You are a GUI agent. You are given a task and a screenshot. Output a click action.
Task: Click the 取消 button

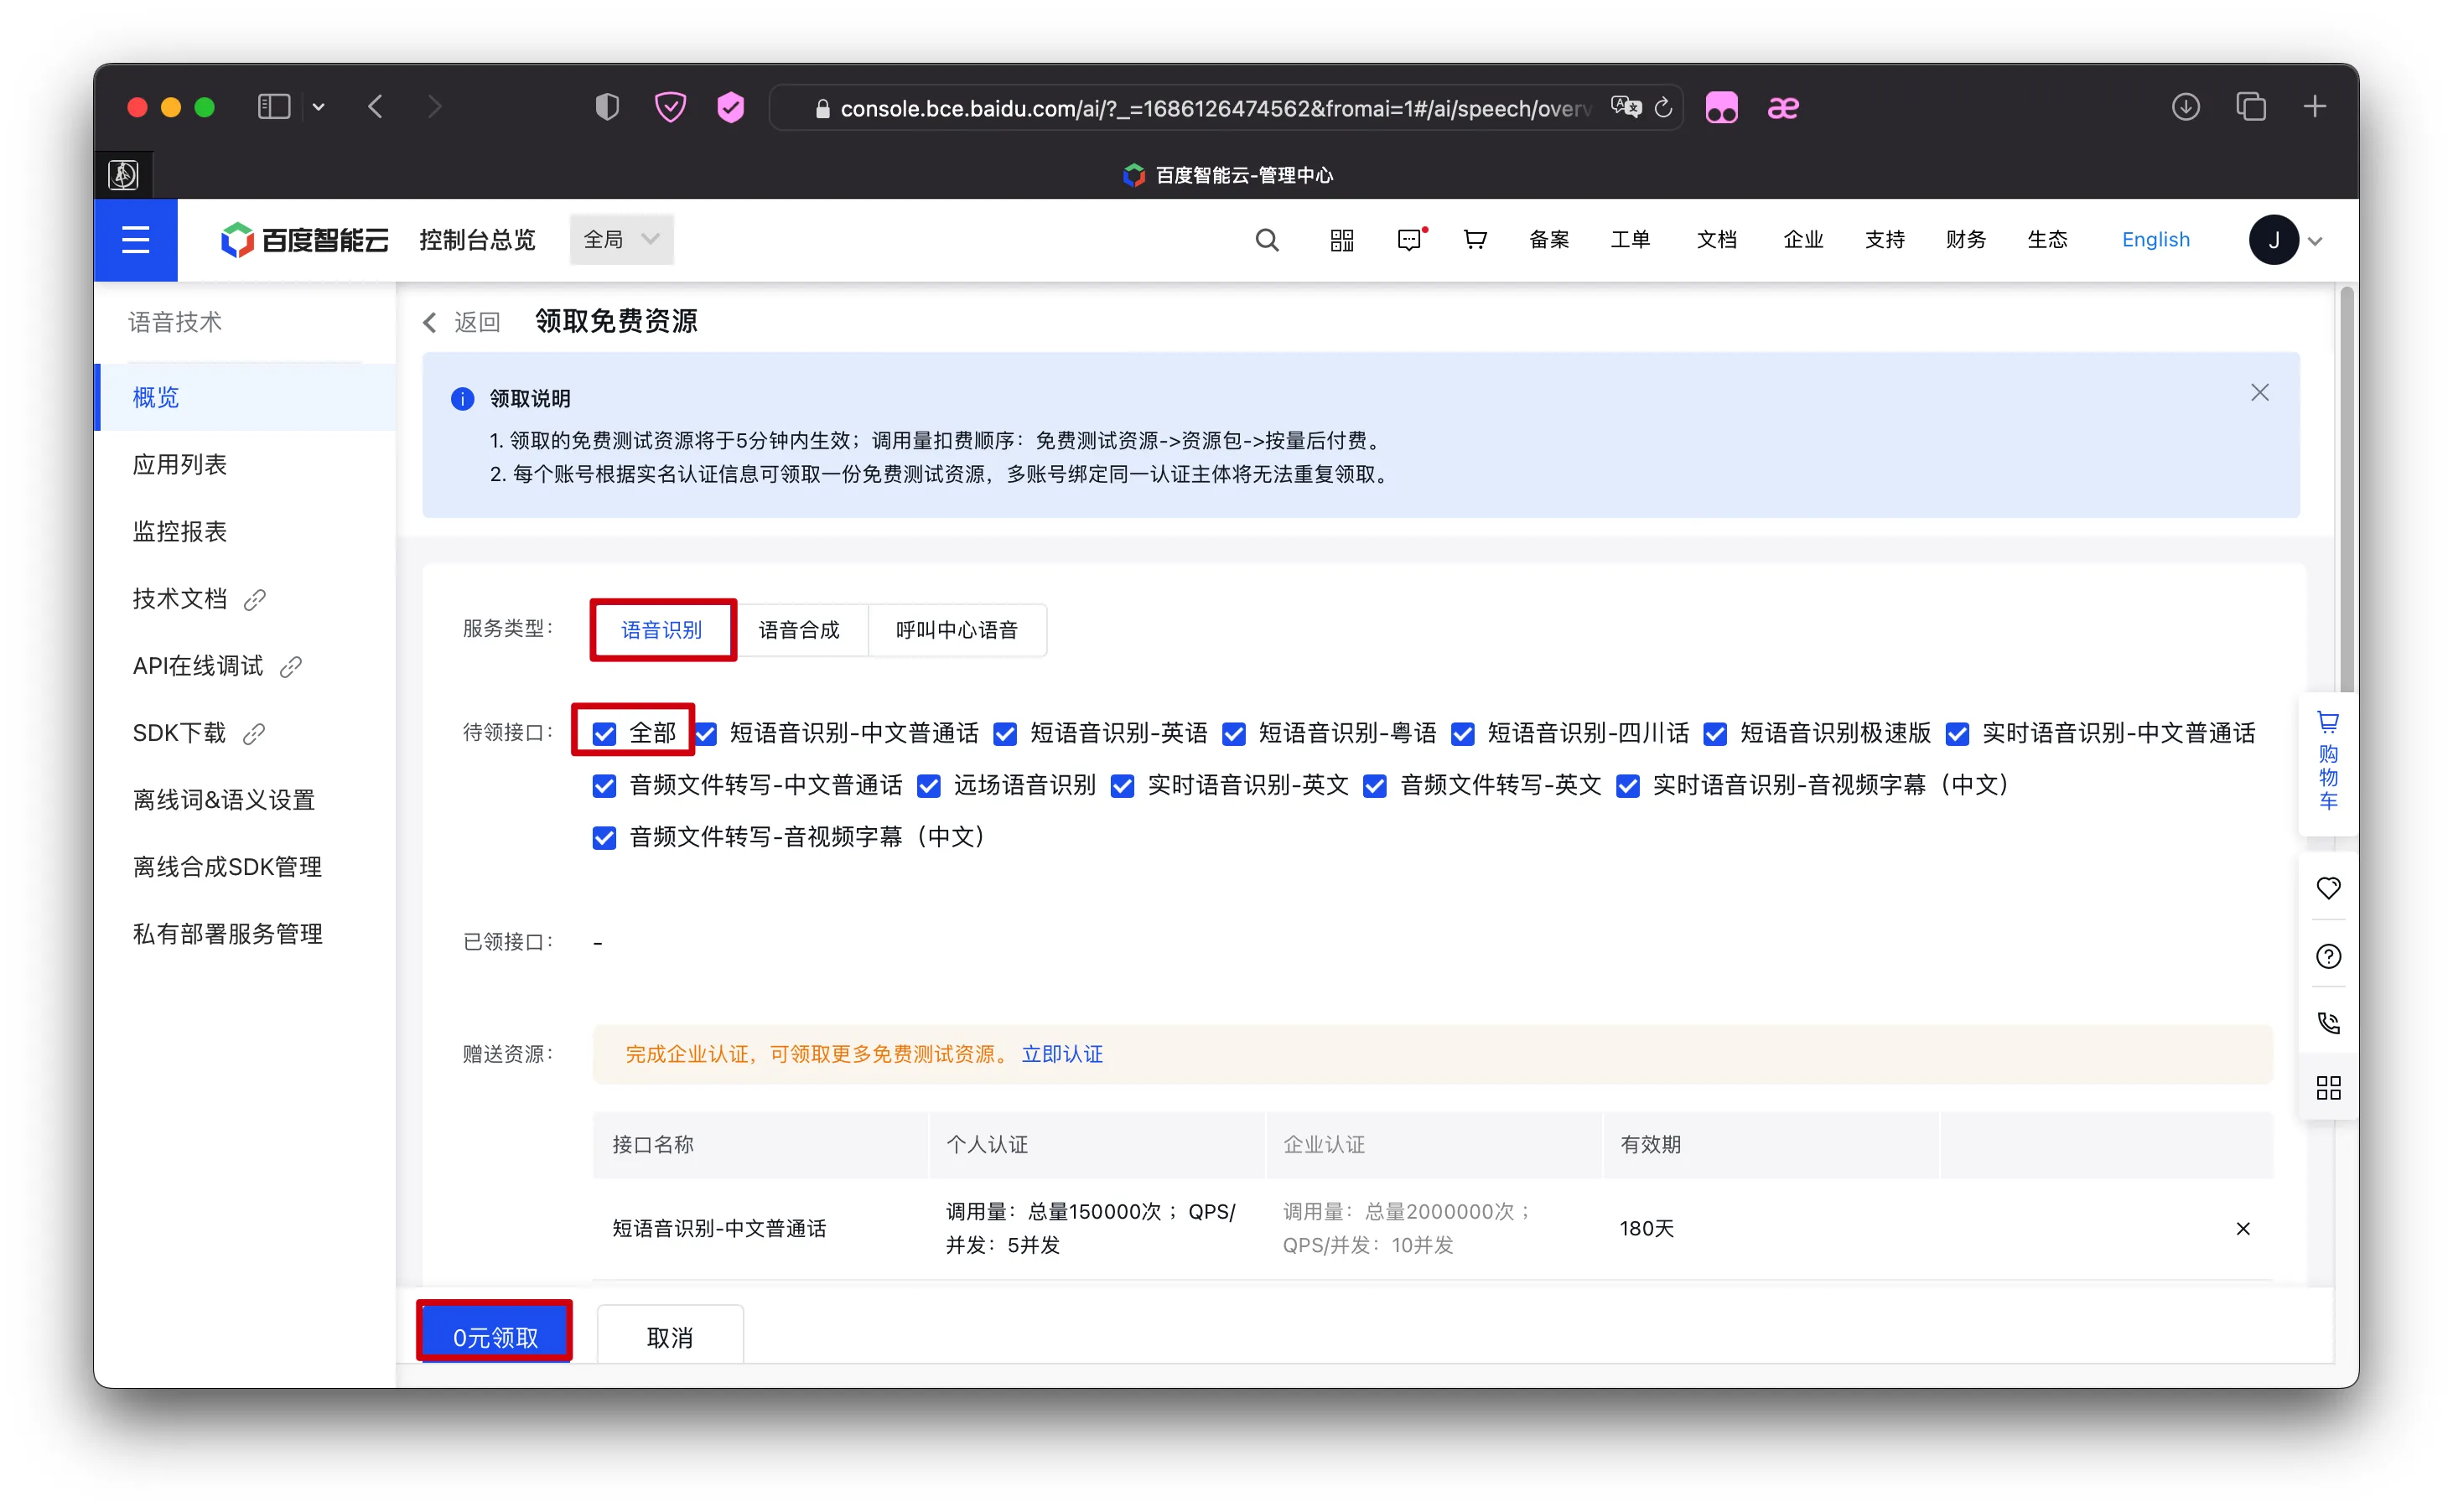click(x=669, y=1335)
